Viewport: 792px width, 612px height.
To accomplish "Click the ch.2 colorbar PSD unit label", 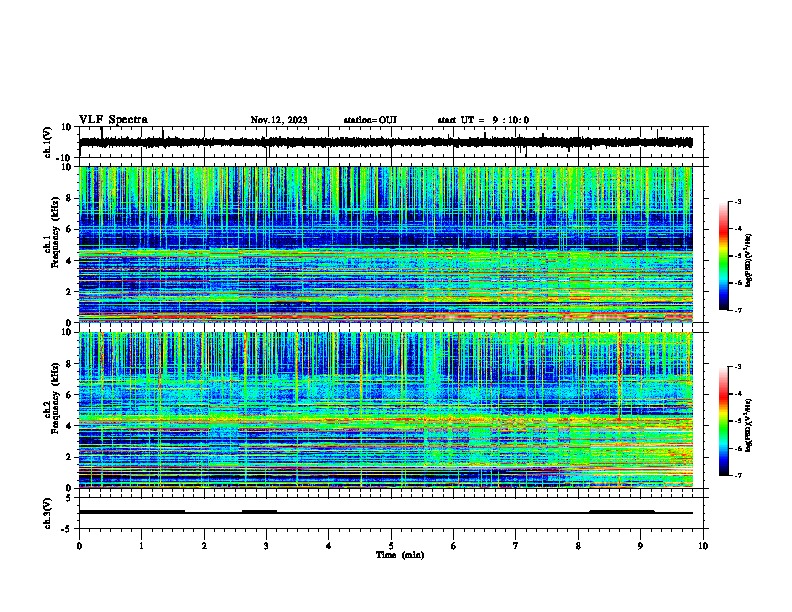I will pyautogui.click(x=749, y=425).
